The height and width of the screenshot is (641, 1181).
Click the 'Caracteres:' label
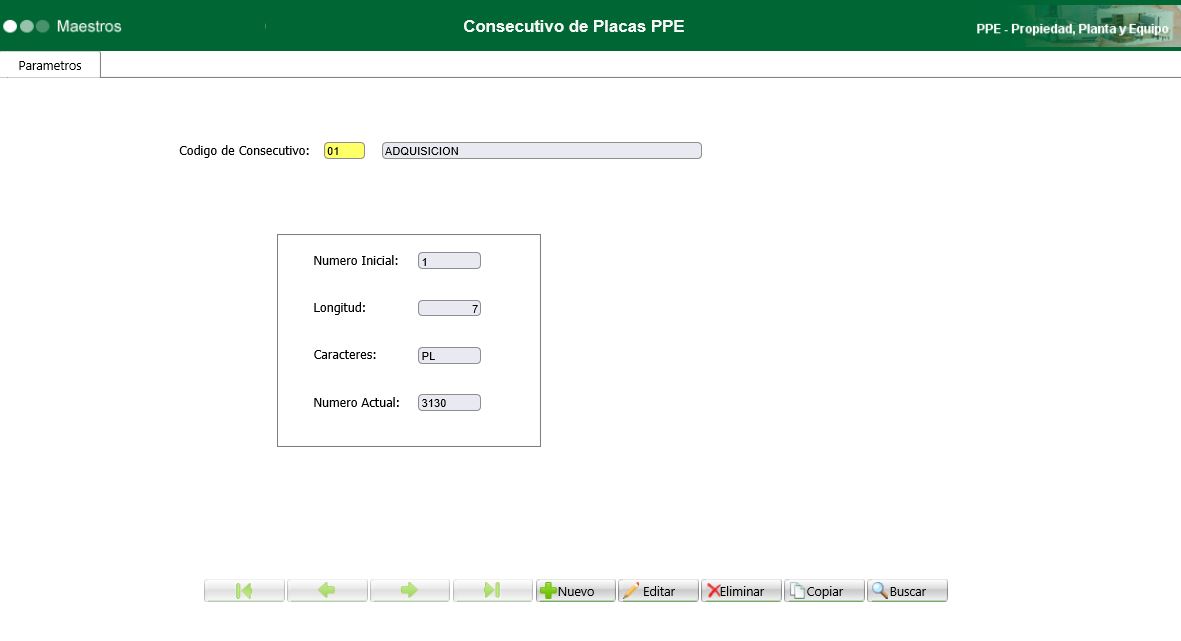pos(345,355)
